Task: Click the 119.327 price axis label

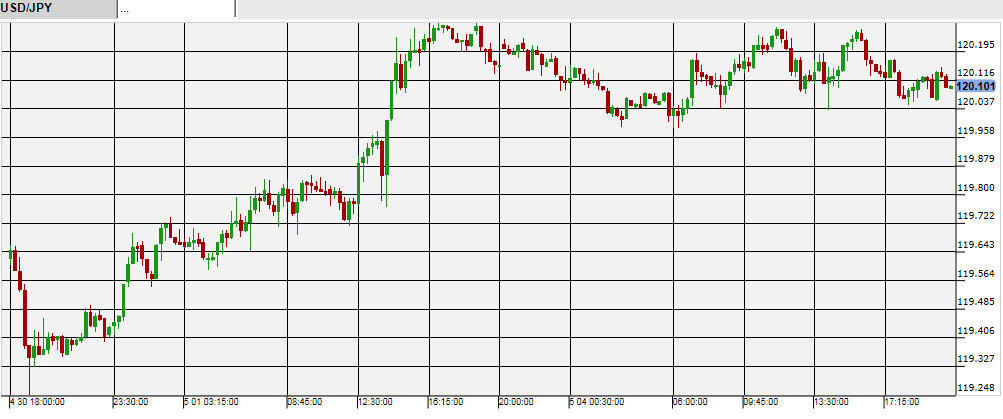Action: pos(975,359)
